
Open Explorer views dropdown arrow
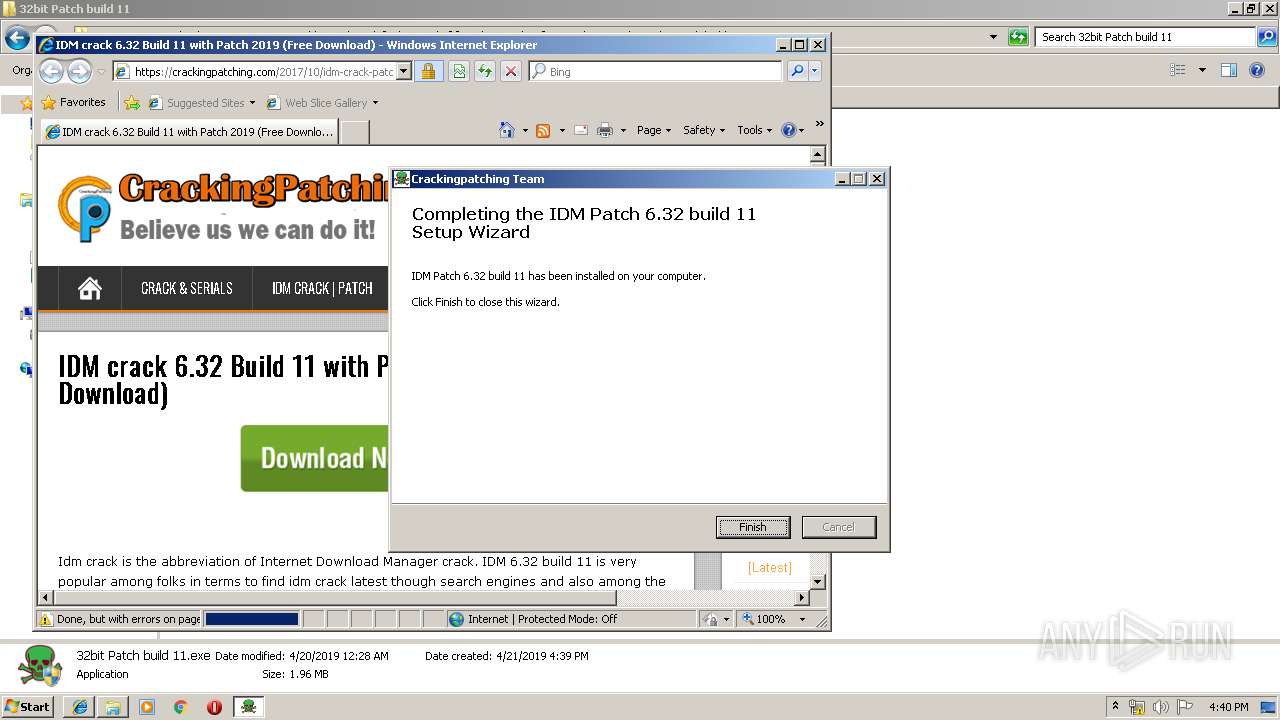pos(1202,70)
